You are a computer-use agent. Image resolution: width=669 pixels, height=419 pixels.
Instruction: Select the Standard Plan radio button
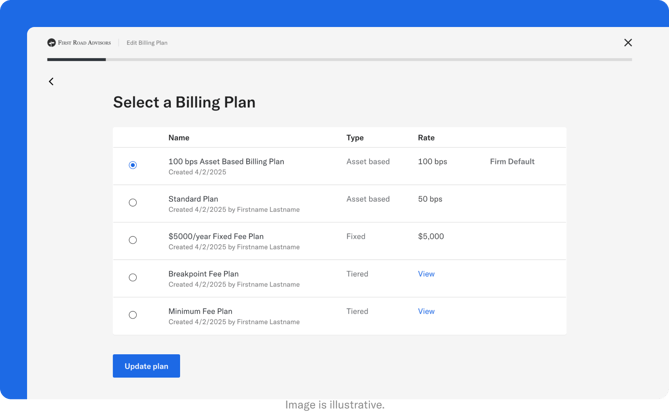pyautogui.click(x=133, y=203)
